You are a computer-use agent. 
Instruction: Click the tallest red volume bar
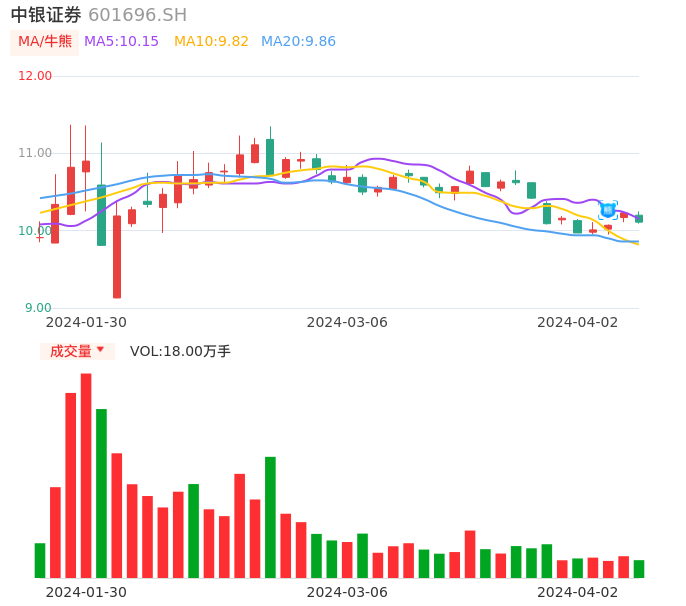tap(86, 476)
